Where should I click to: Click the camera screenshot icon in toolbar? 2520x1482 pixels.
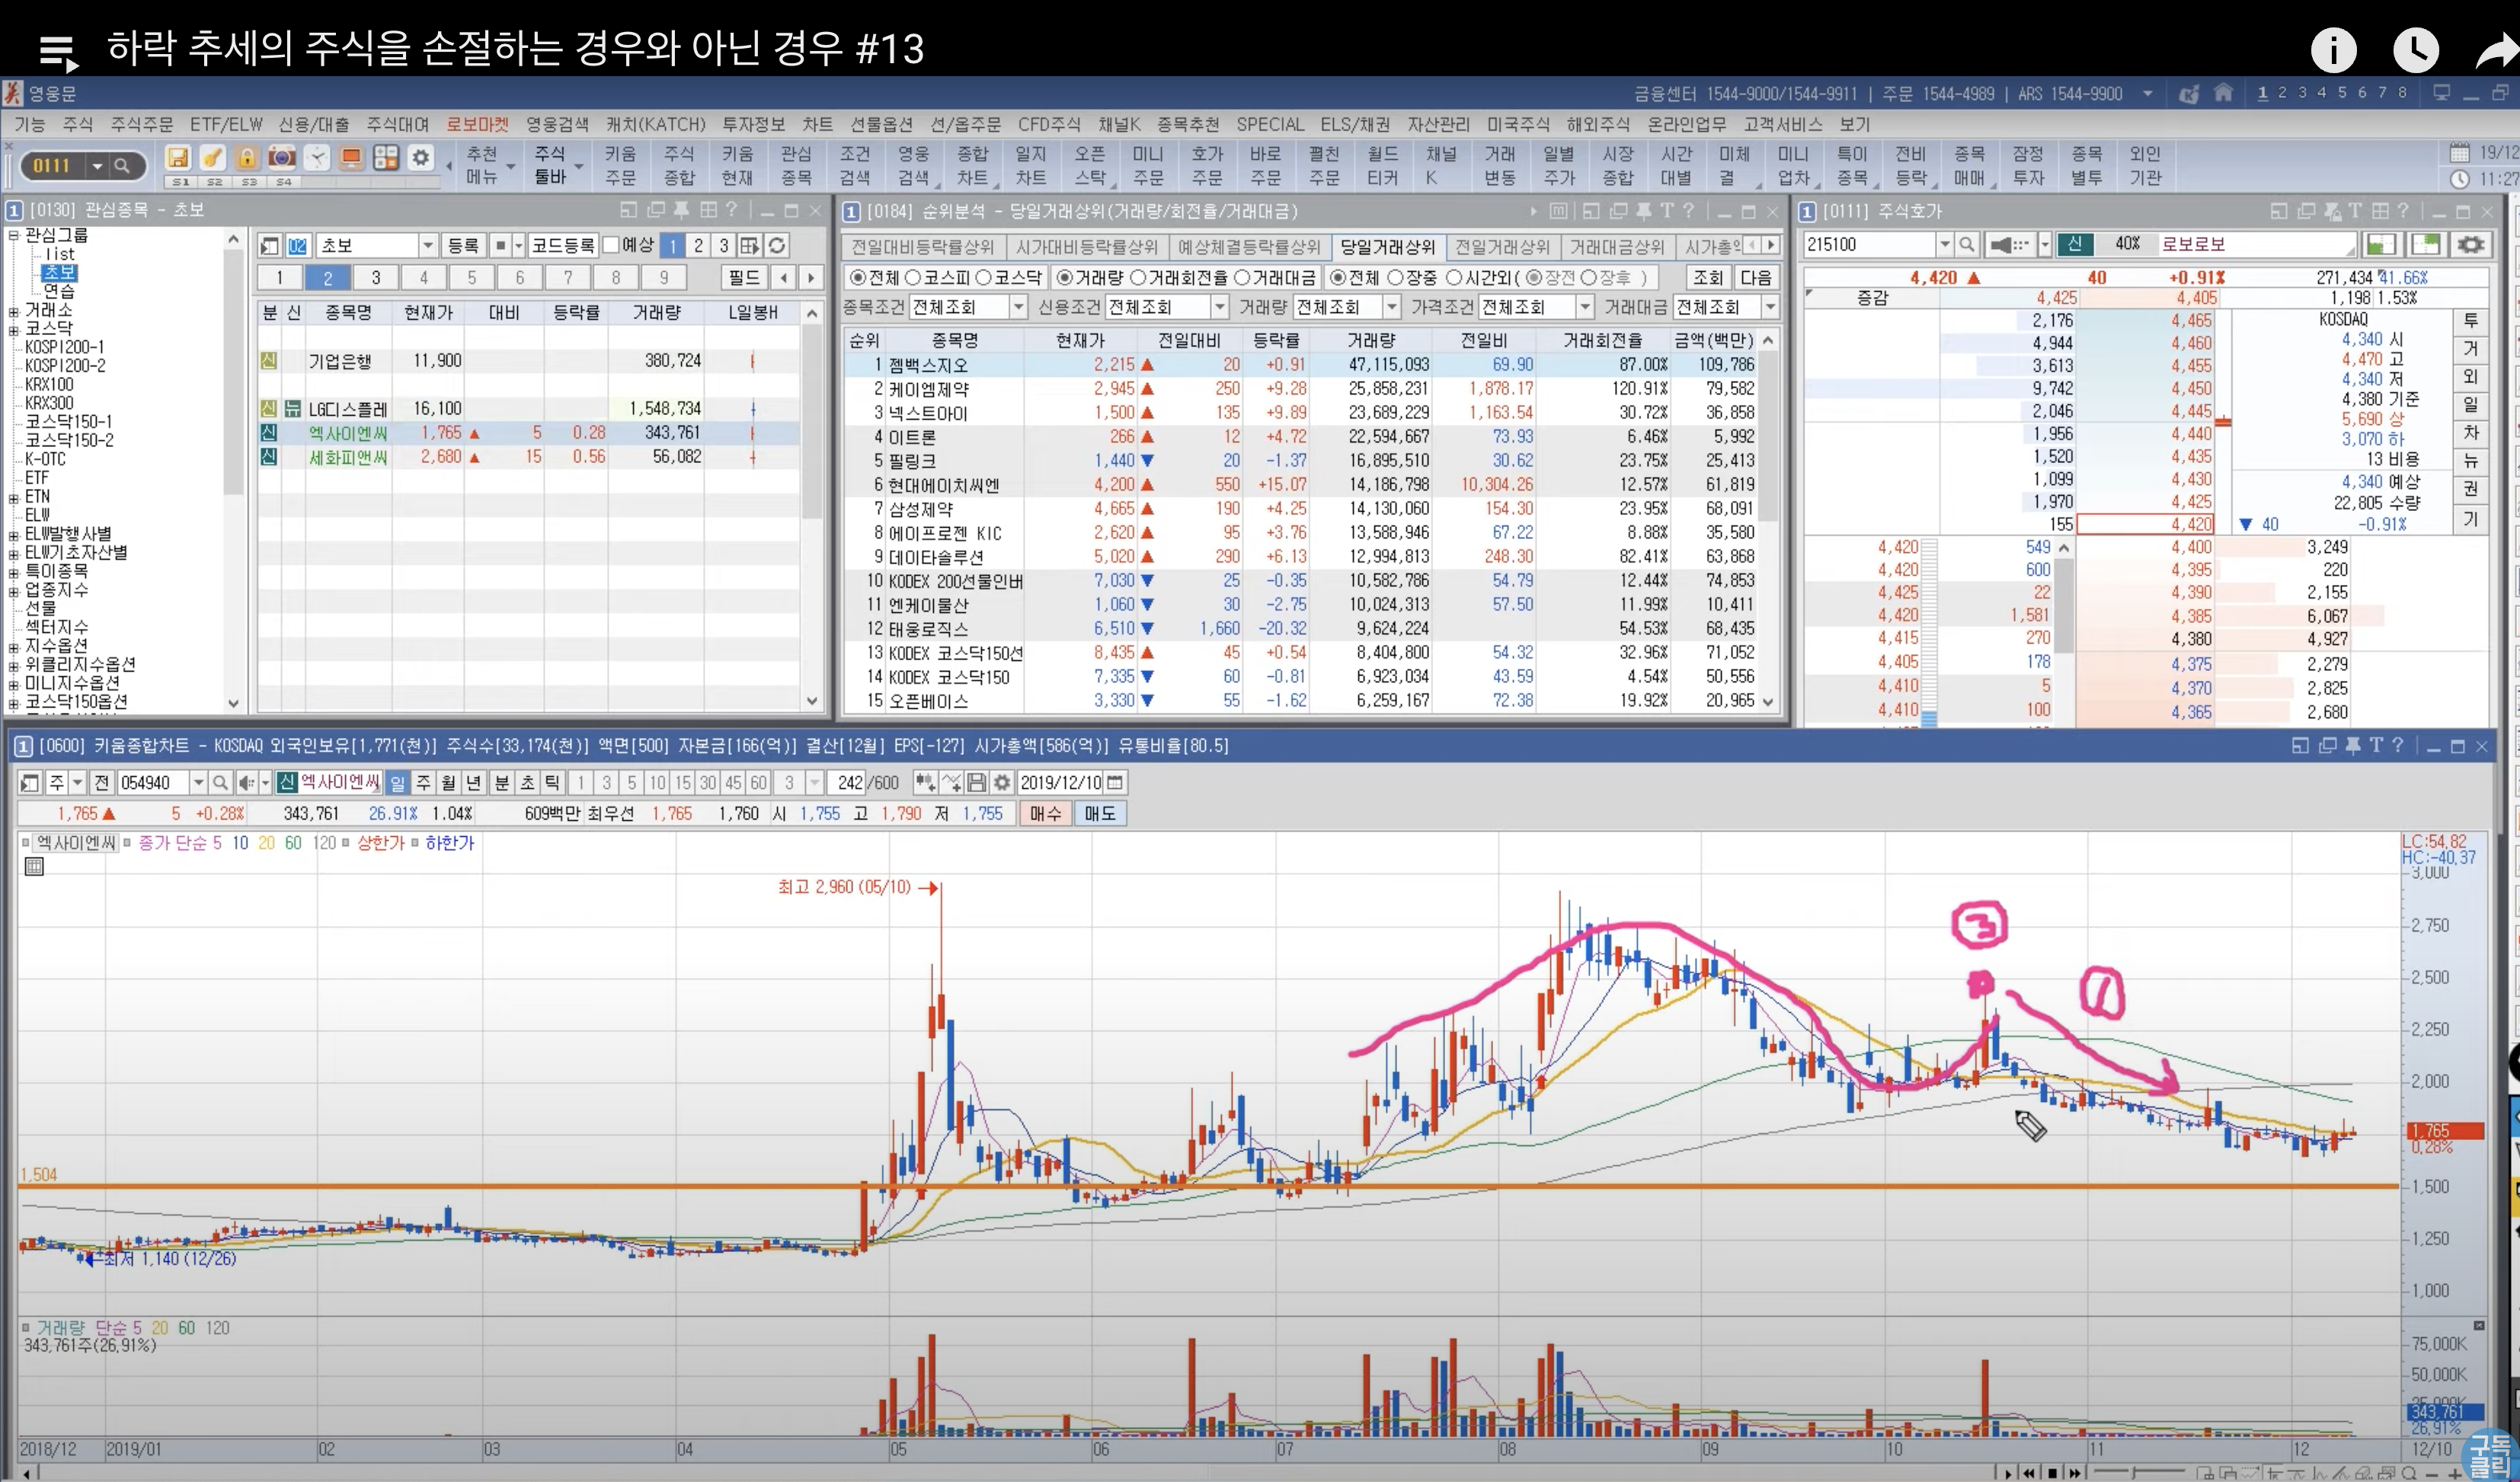coord(282,157)
